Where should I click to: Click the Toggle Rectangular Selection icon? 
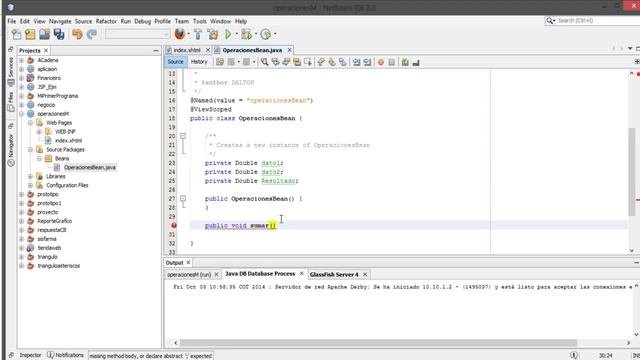pyautogui.click(x=308, y=62)
